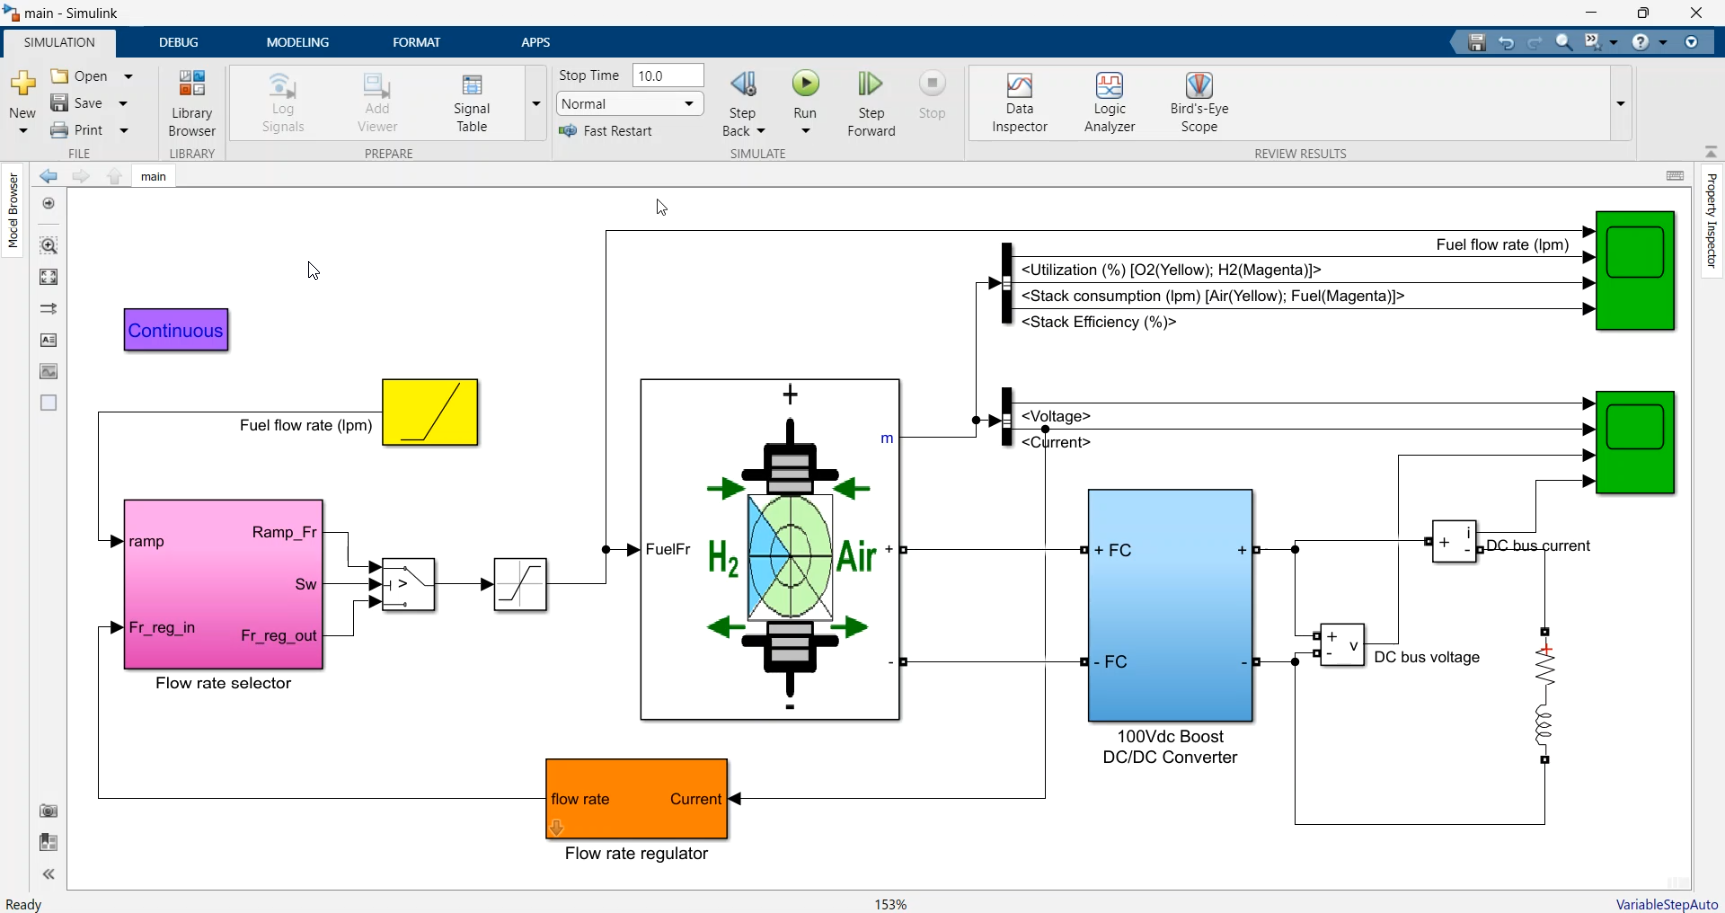The image size is (1725, 913).
Task: Click the Stop Time input field
Action: click(x=668, y=76)
